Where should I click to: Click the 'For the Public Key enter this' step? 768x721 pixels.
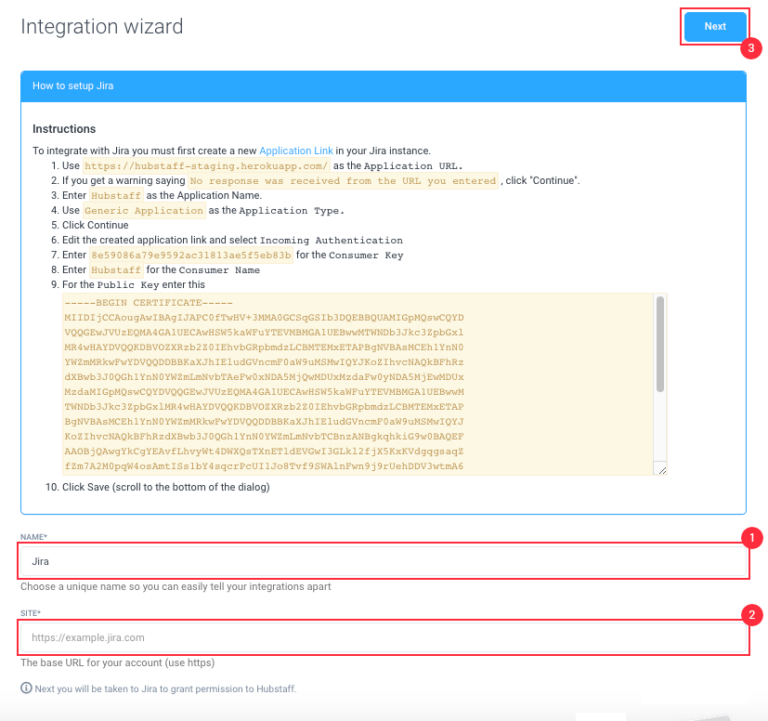tap(133, 285)
